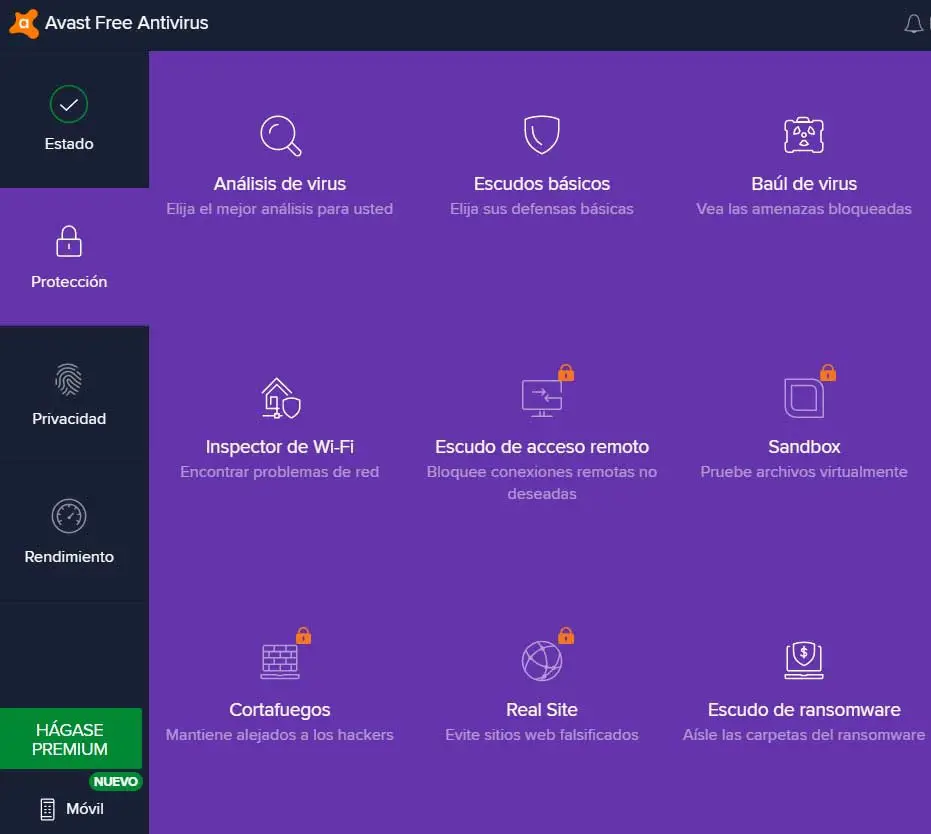The image size is (931, 834).
Task: Click 'Vea las amenazas bloqueadas' text
Action: tap(804, 209)
